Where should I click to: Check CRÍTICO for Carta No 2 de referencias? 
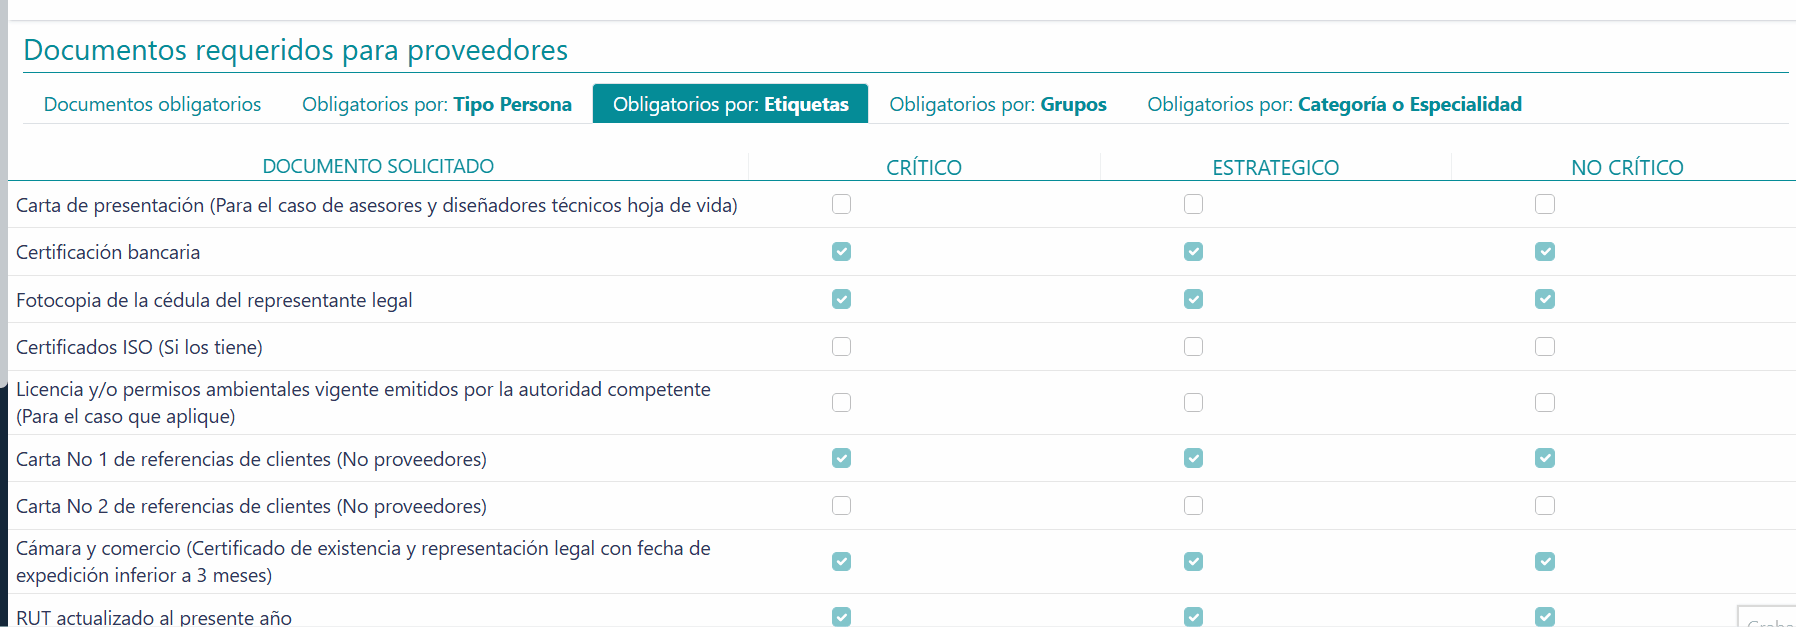(x=842, y=506)
